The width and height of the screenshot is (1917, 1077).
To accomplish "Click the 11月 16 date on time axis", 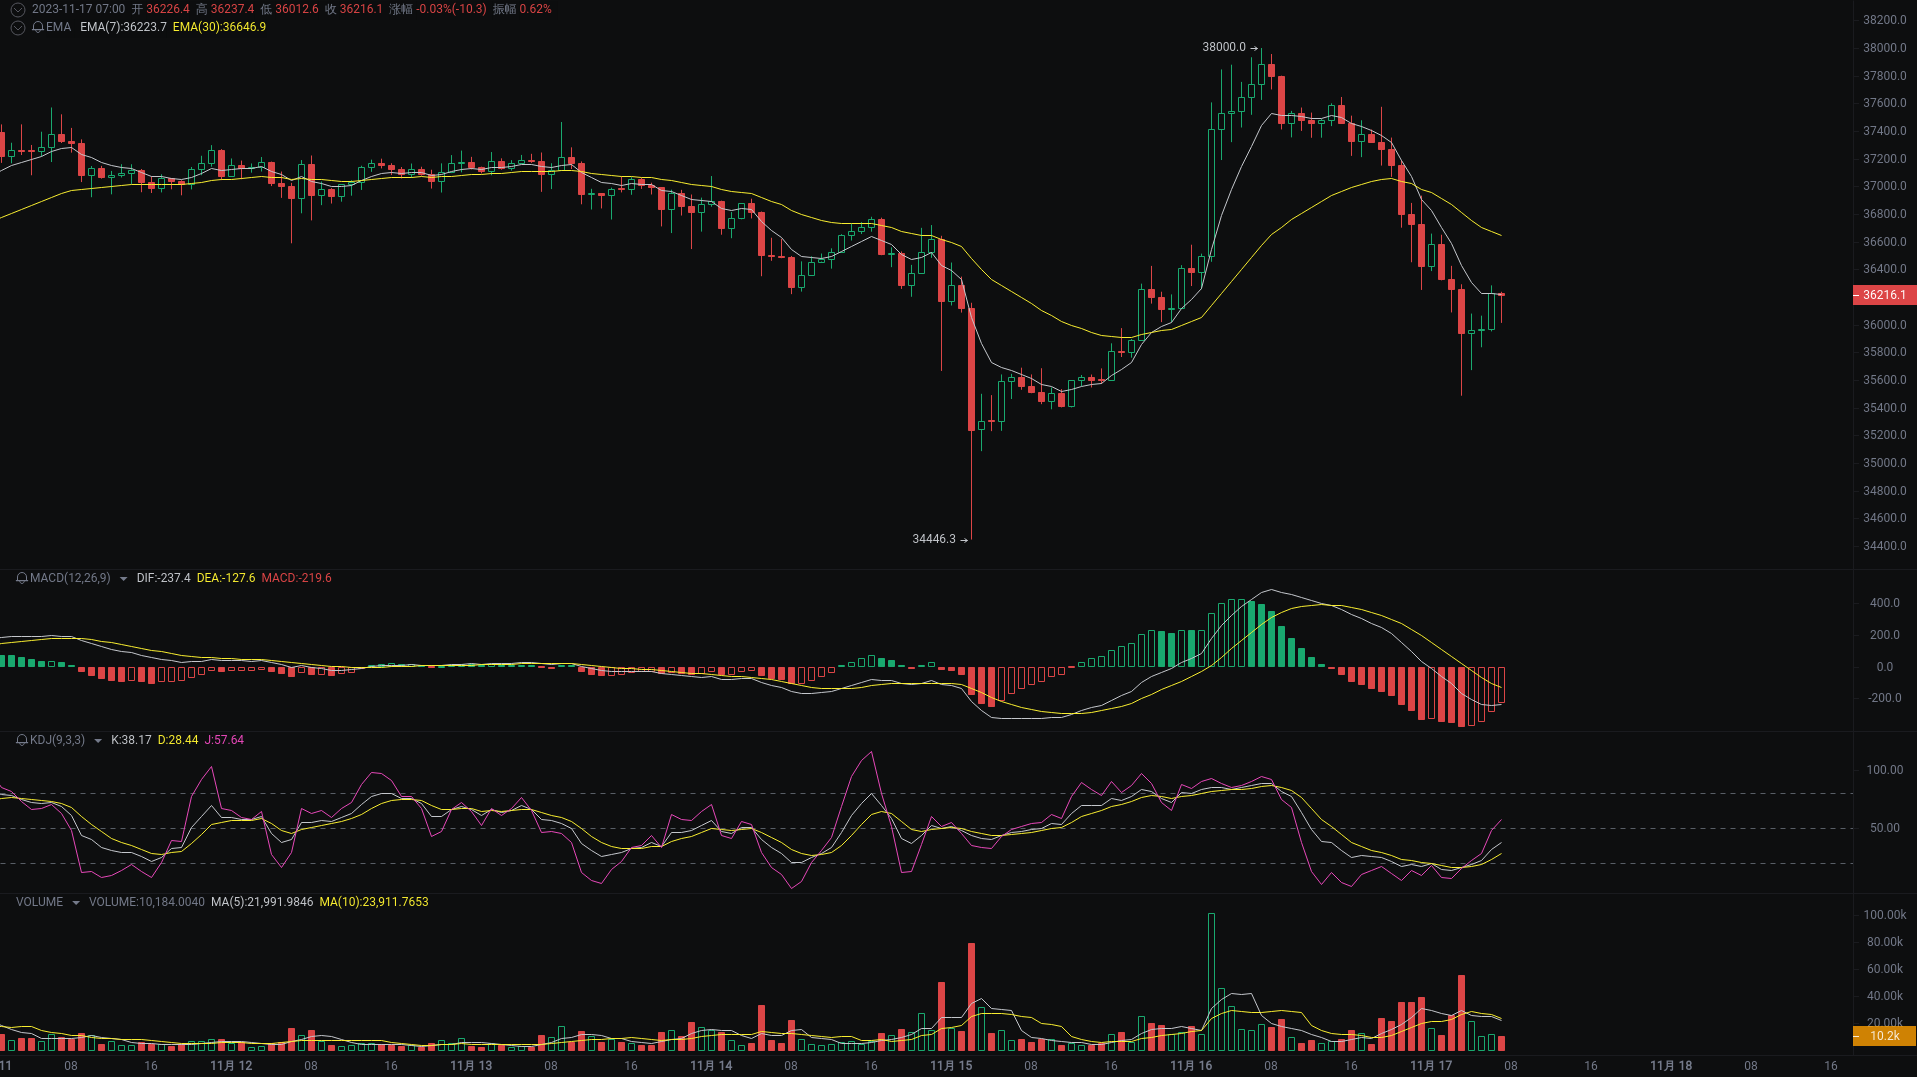I will coord(1191,1066).
